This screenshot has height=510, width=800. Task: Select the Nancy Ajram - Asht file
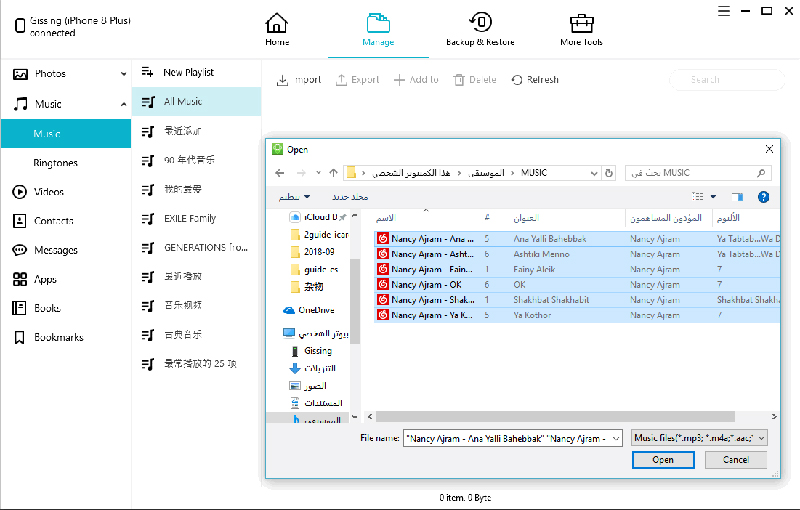click(x=577, y=254)
